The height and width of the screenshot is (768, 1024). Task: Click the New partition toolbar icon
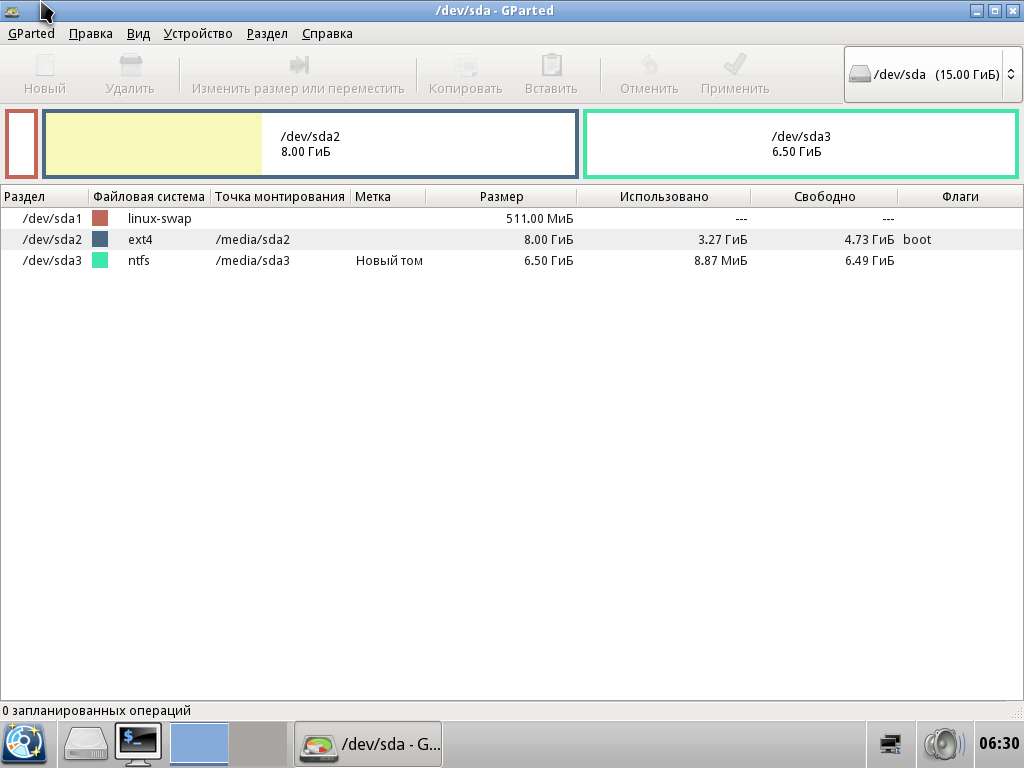click(x=44, y=66)
